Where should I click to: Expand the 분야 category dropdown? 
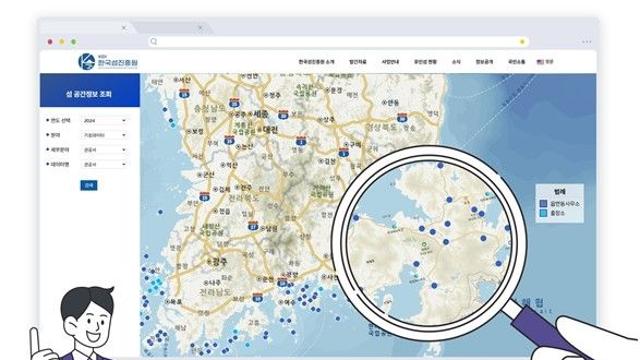tap(104, 135)
